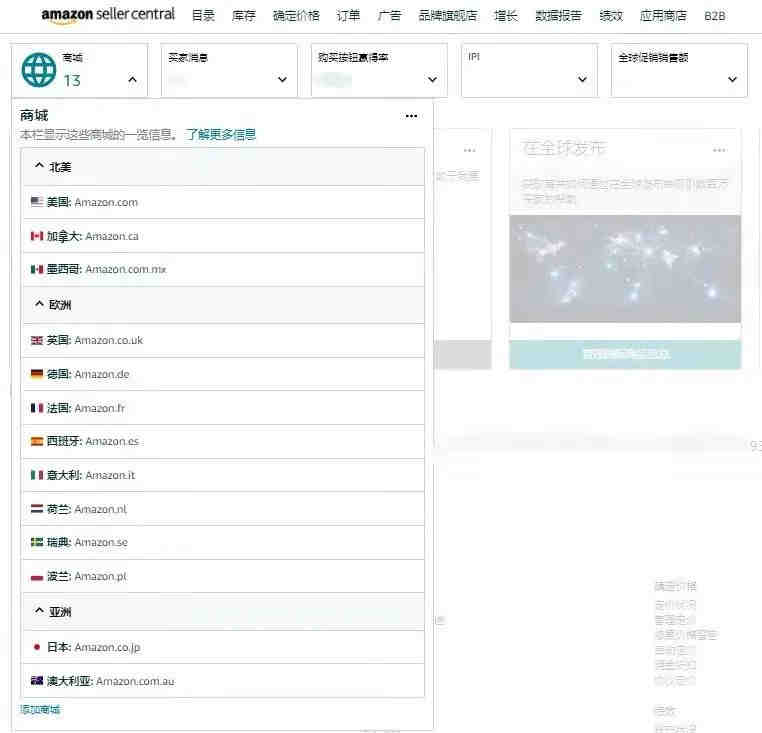Click the world map image thumbnail
The width and height of the screenshot is (762, 733).
coord(625,268)
